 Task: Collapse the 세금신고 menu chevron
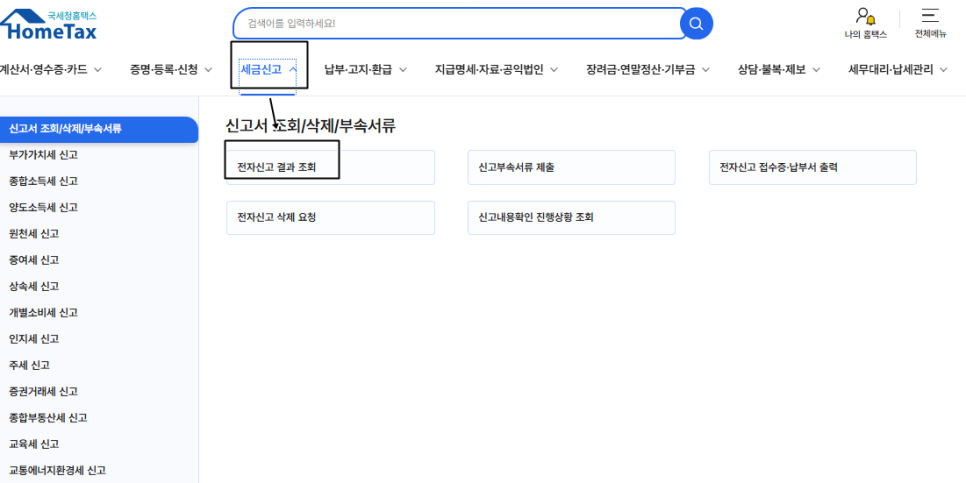pos(293,70)
